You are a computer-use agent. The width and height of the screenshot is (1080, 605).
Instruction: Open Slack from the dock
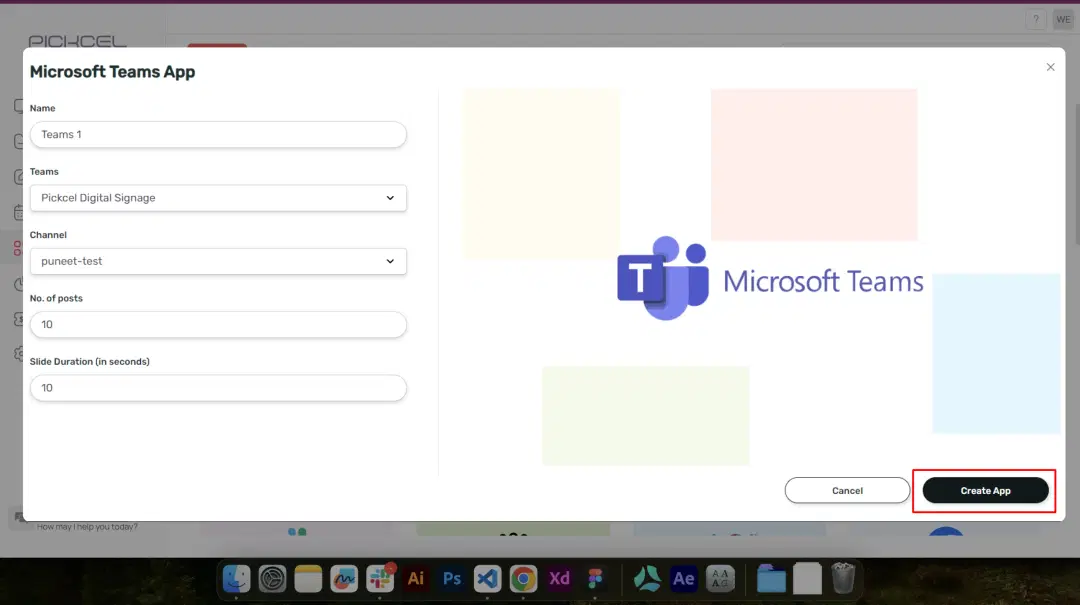point(380,578)
